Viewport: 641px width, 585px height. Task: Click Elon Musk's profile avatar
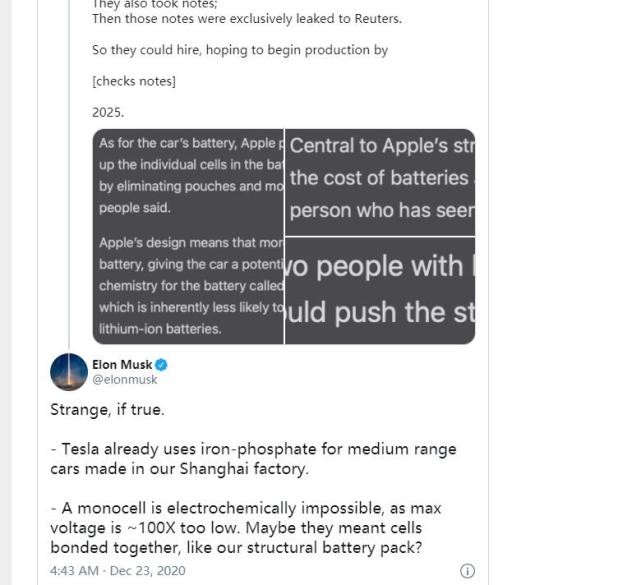click(69, 372)
